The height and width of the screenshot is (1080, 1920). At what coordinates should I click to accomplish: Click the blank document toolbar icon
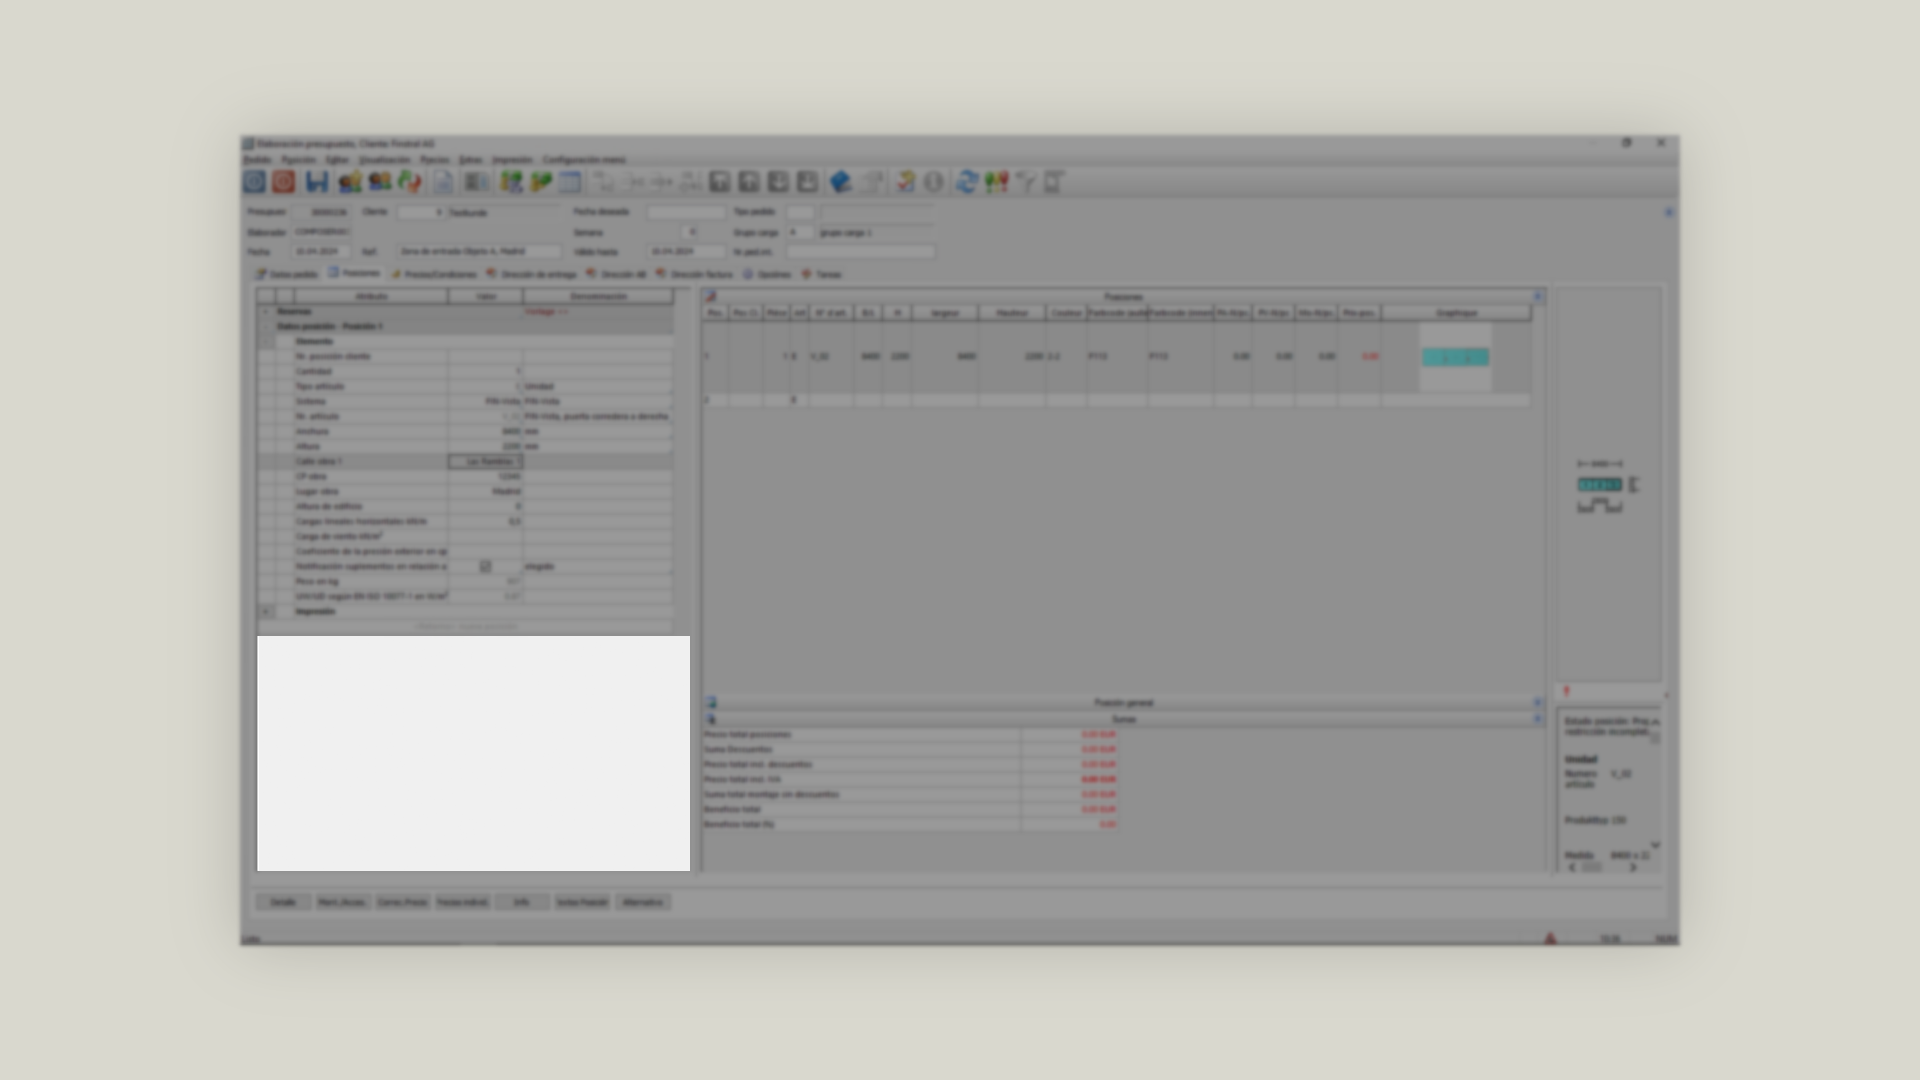(443, 182)
